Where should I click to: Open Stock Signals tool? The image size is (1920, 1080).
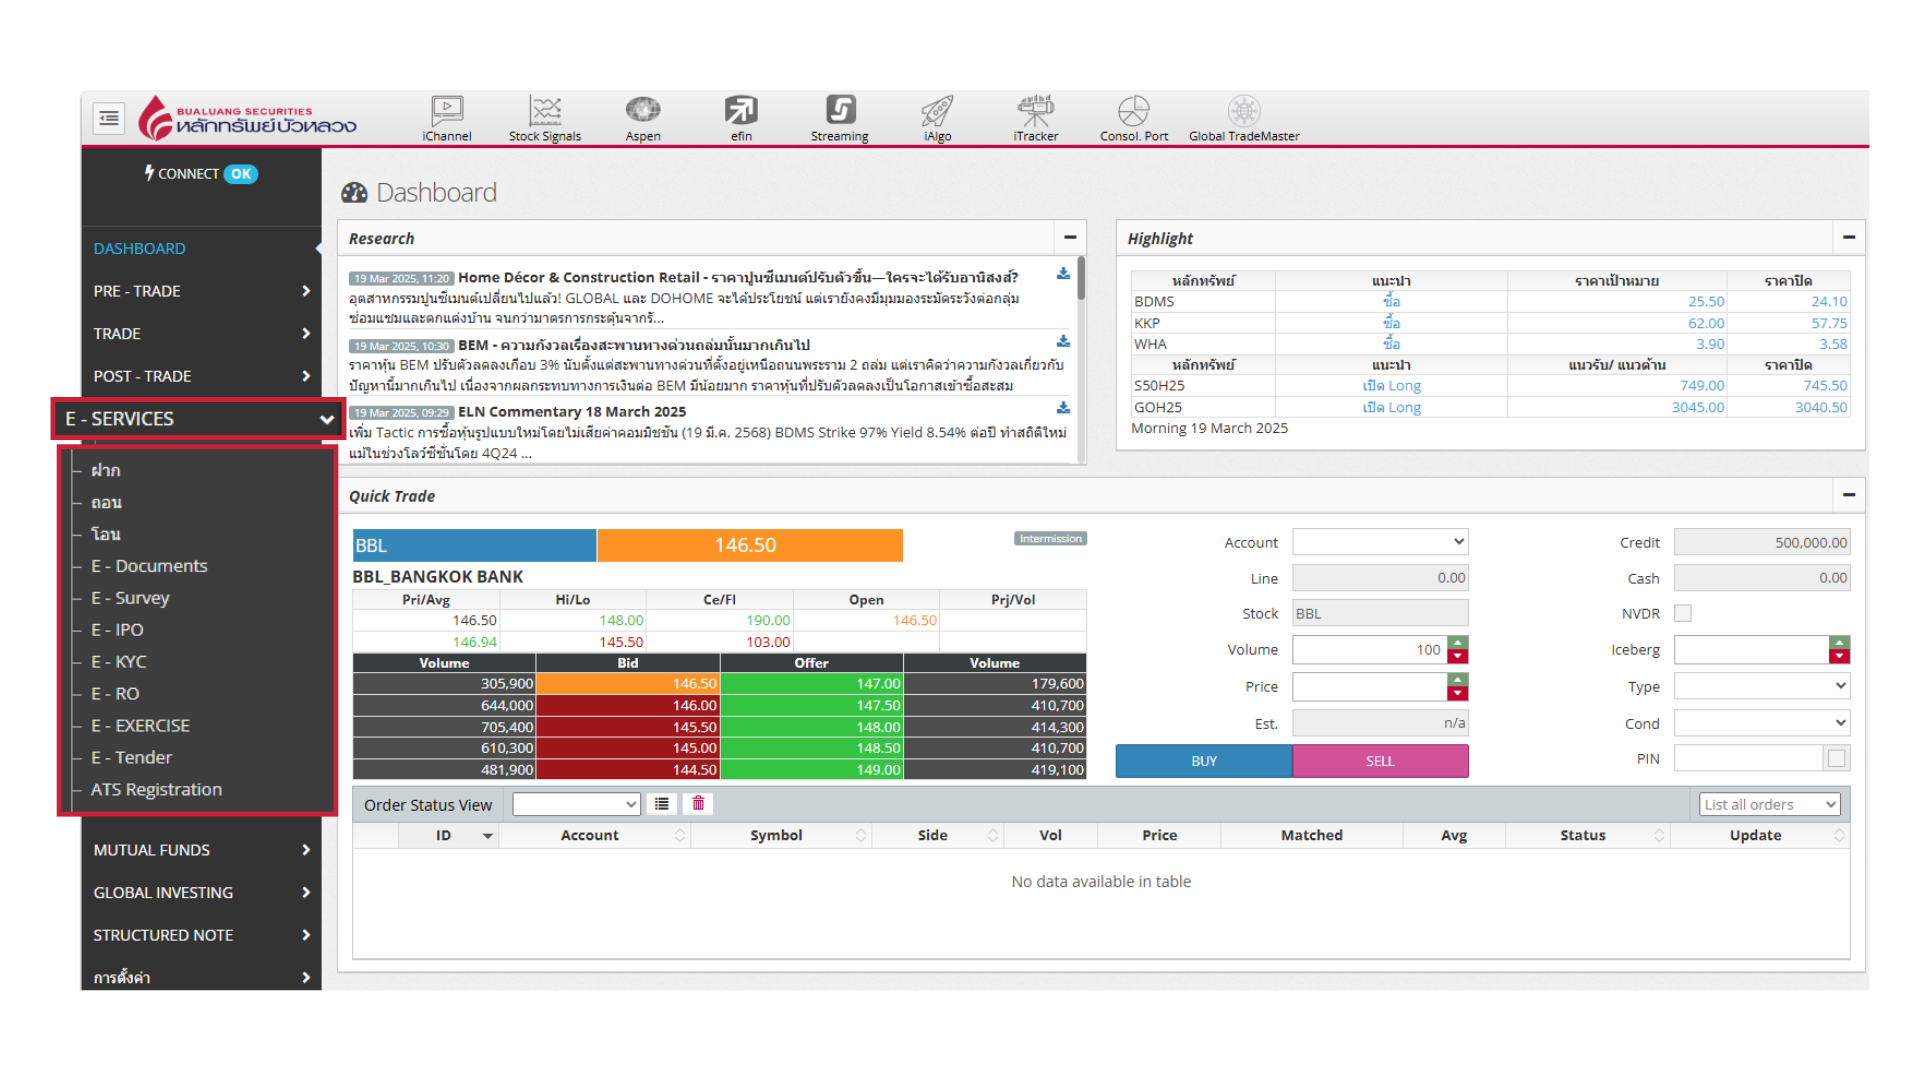coord(545,119)
